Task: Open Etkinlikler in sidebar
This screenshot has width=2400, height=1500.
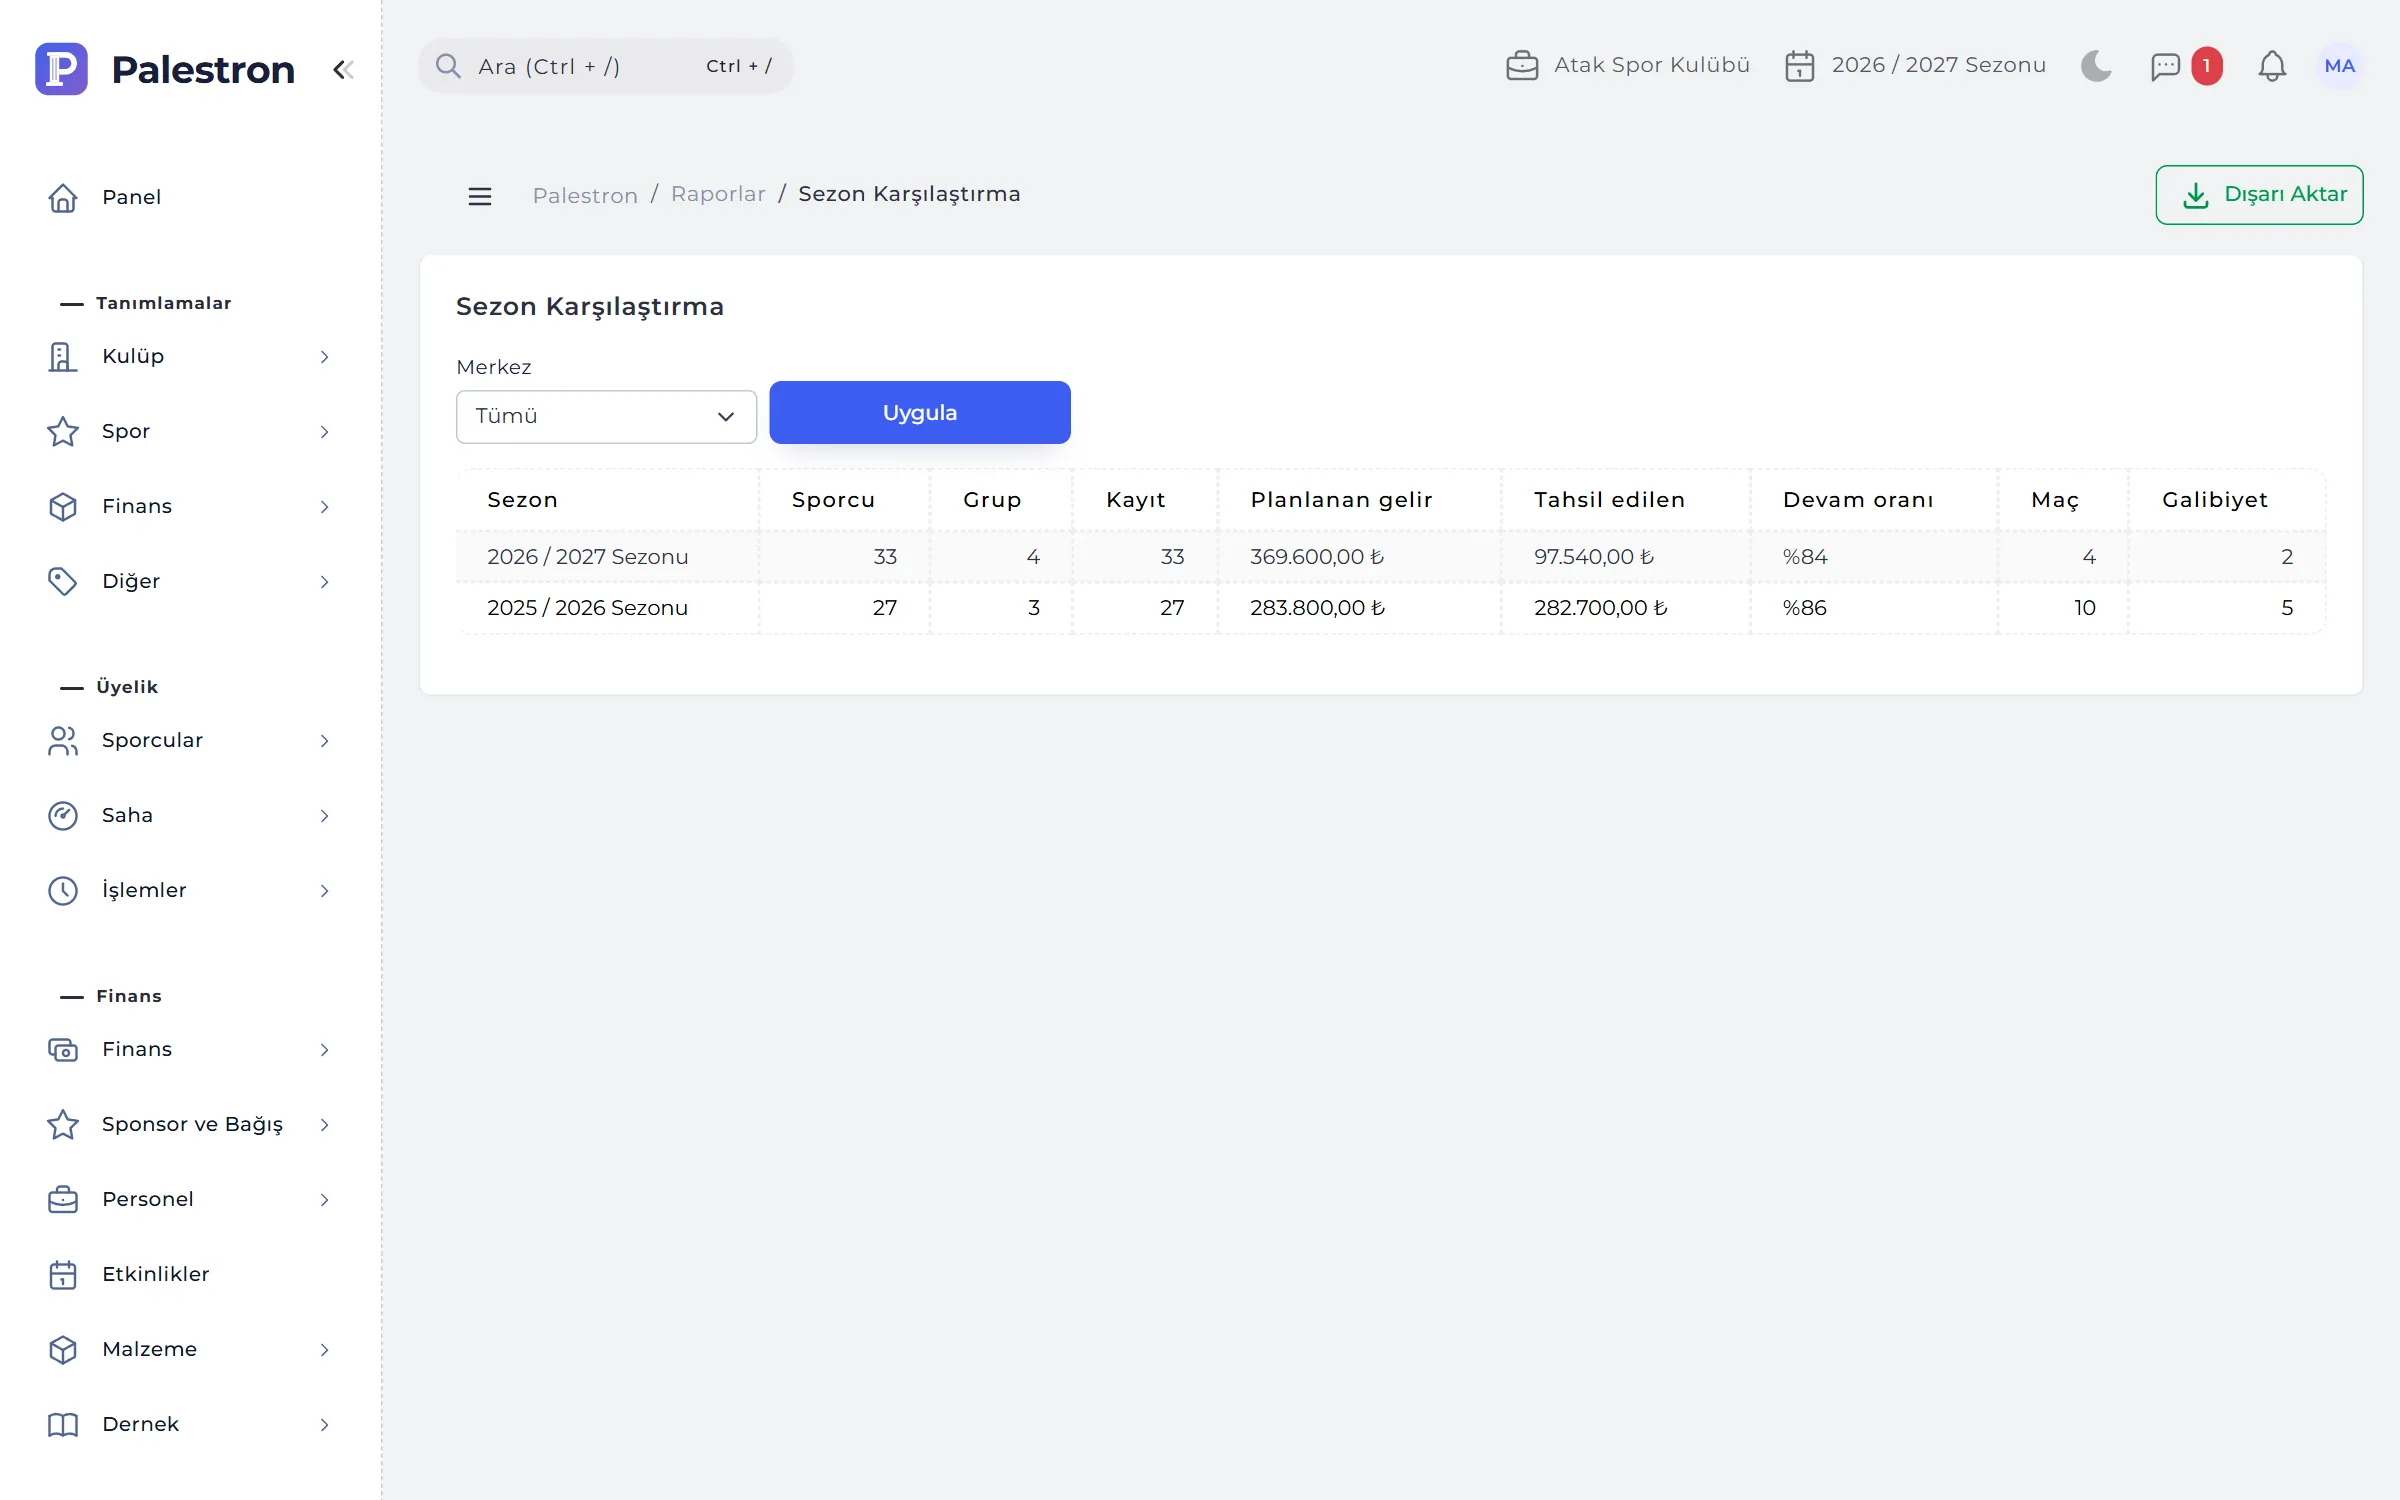Action: 190,1274
